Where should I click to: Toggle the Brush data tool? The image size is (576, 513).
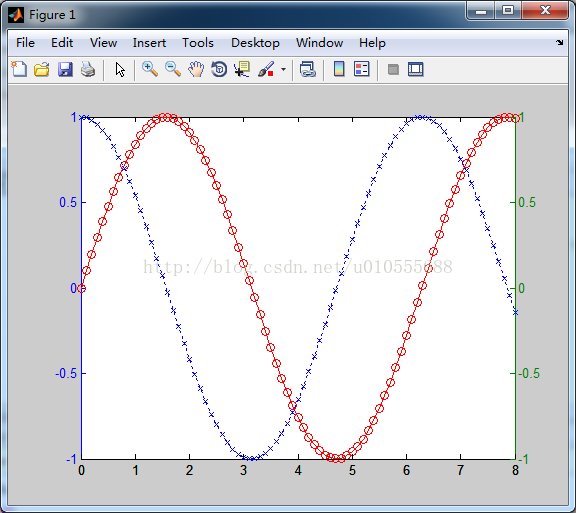coord(266,69)
